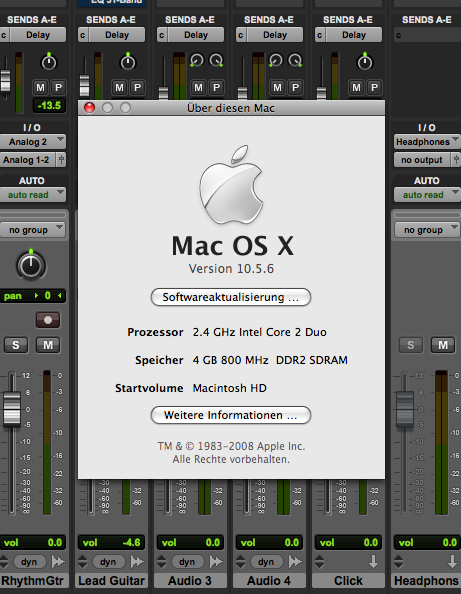Click the send pan knob on Click track
461x594 pixels.
(365, 62)
